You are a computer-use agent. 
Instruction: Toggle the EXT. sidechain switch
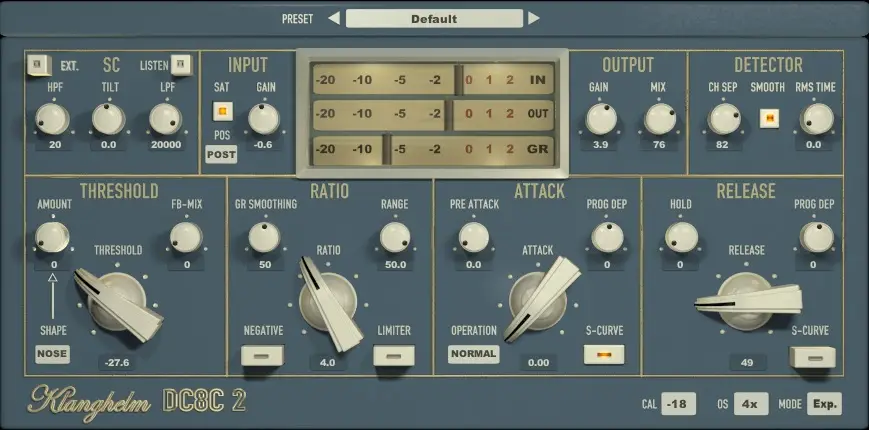coord(38,65)
